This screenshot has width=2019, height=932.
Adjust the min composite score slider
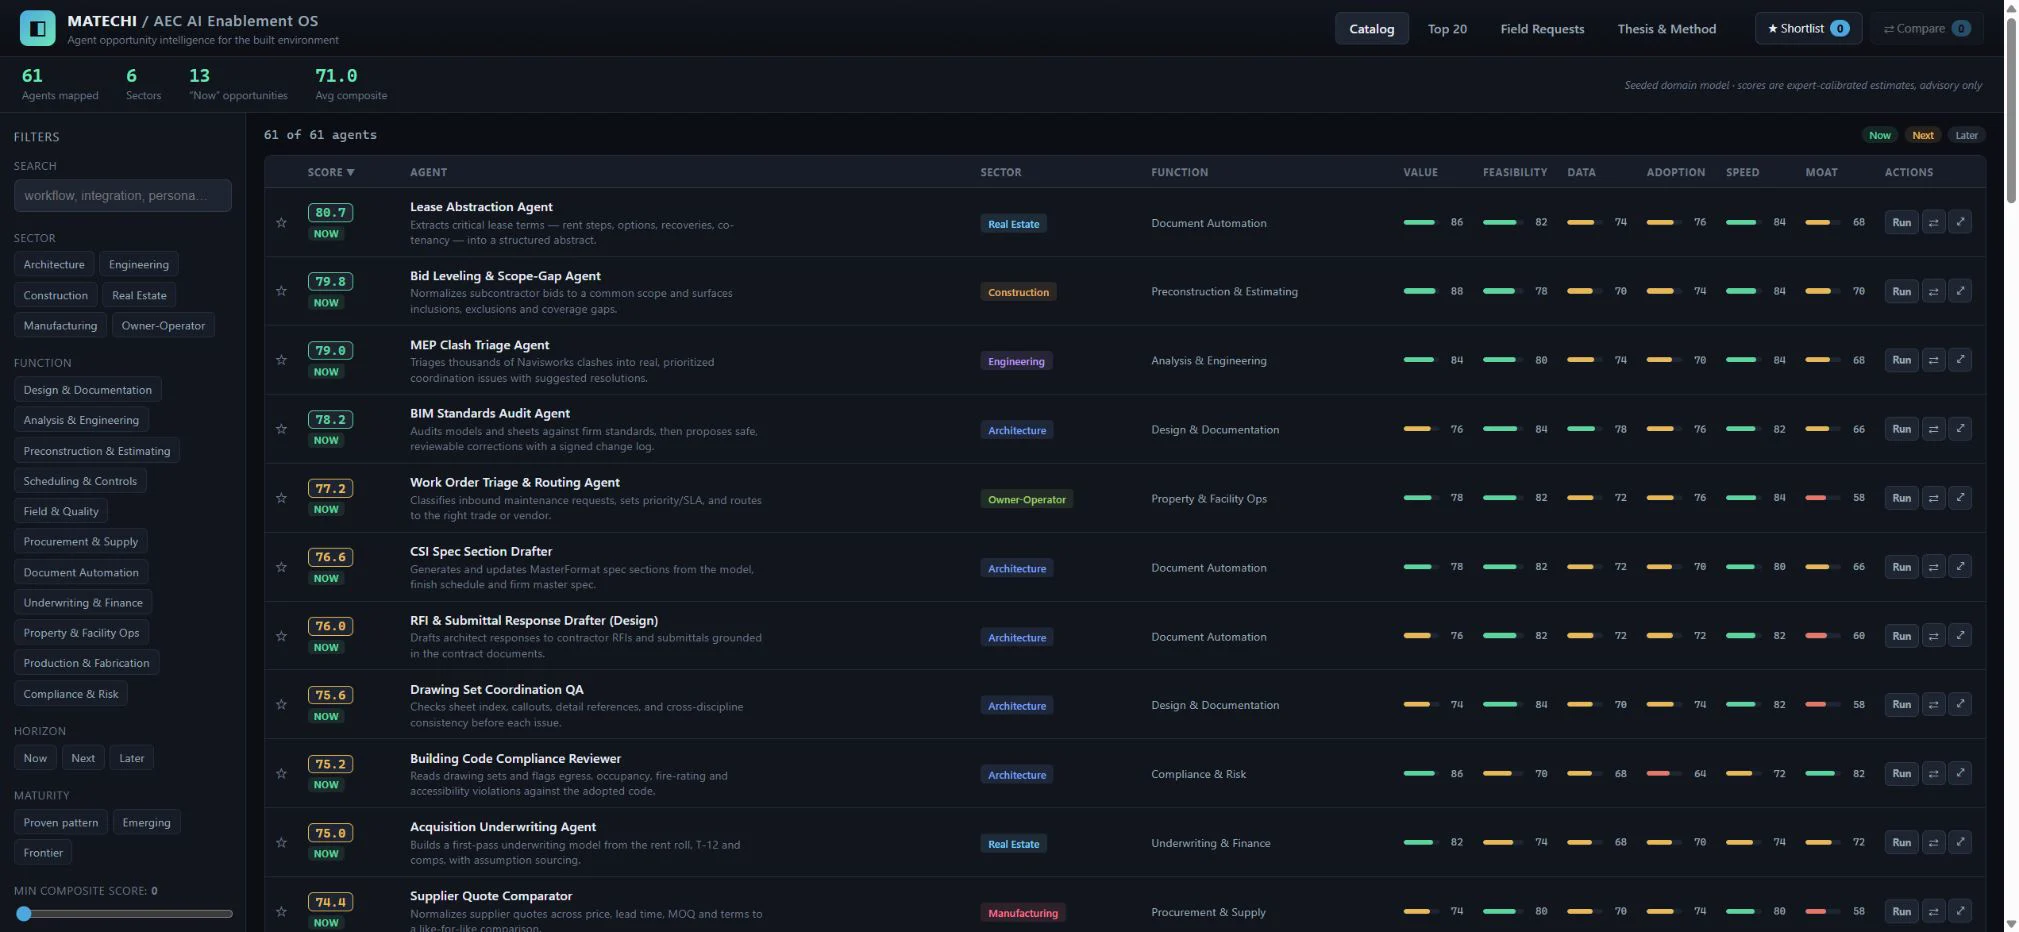tap(123, 913)
